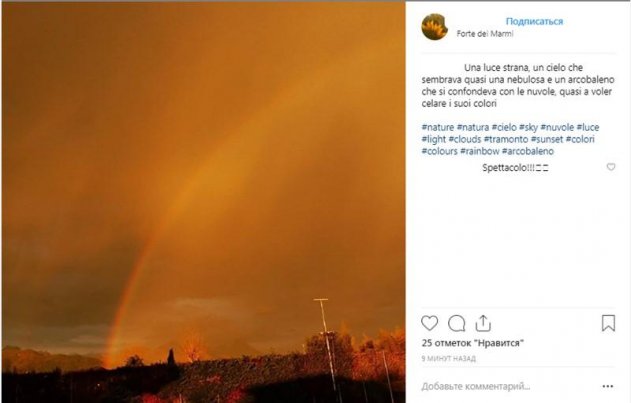631x403 pixels.
Task: Open the sunflower profile avatar
Action: pyautogui.click(x=434, y=27)
